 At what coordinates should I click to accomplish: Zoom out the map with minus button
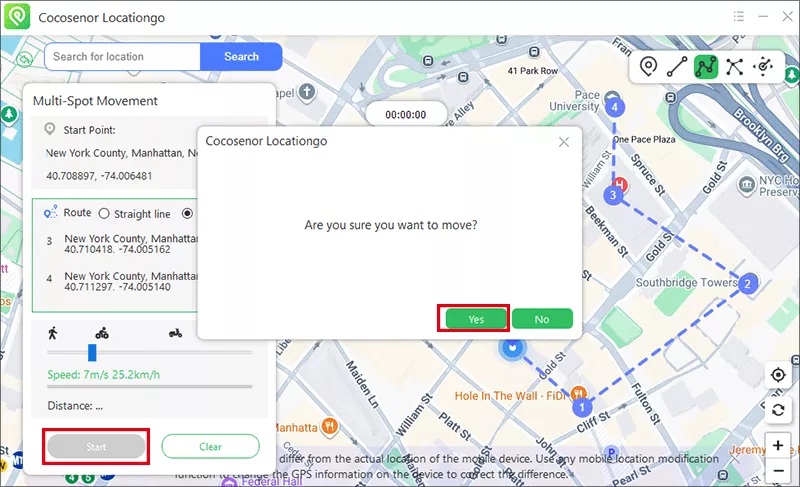778,471
